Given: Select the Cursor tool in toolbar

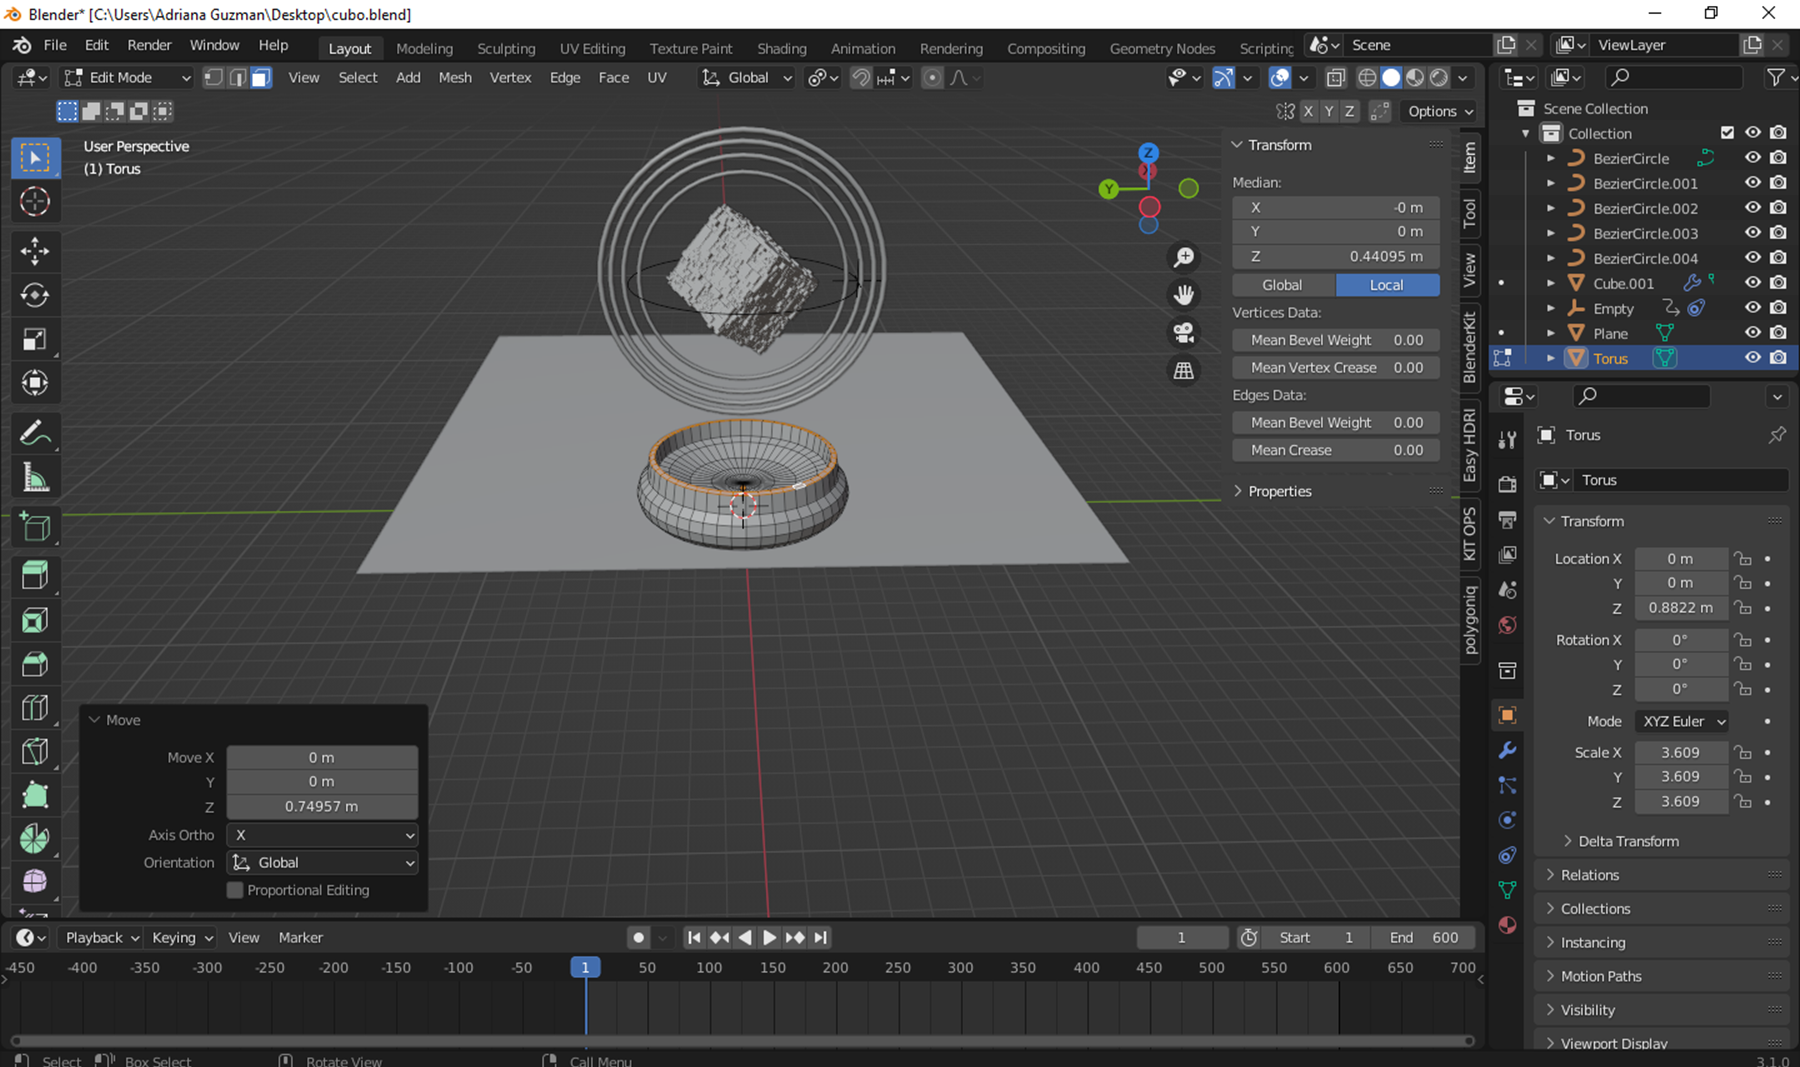Looking at the screenshot, I should click(35, 202).
